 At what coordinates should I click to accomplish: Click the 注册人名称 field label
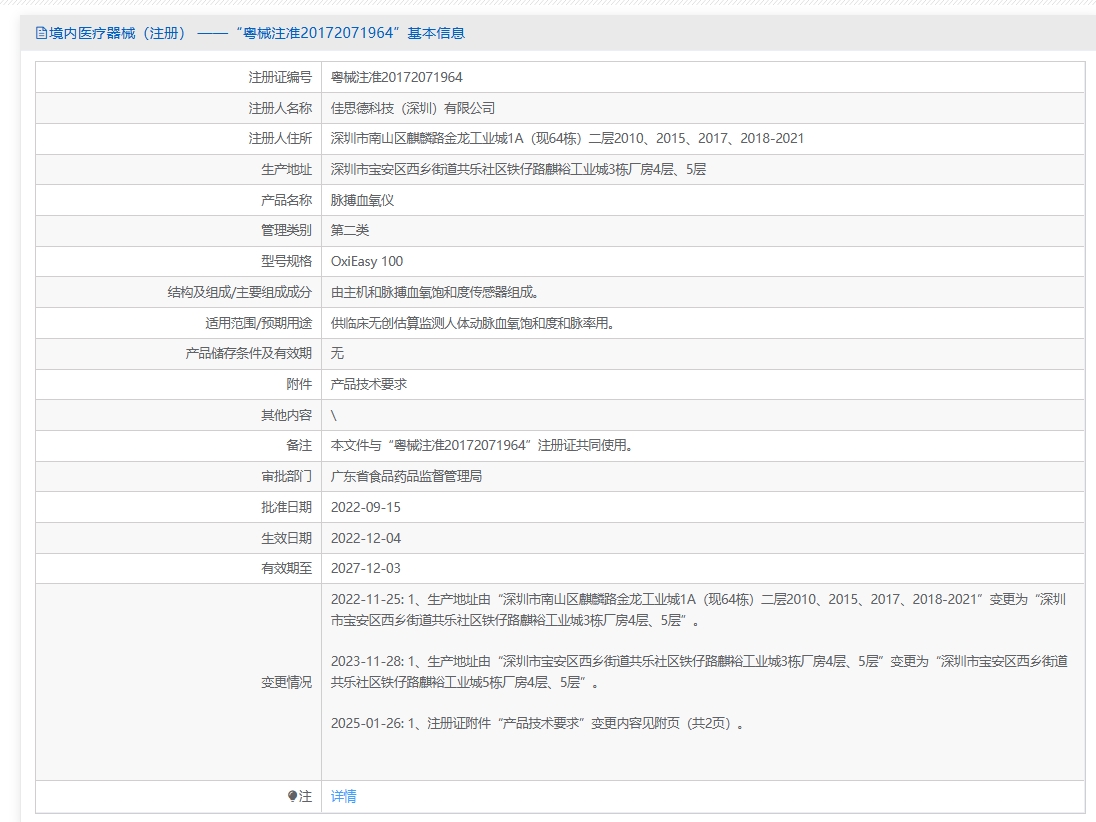tap(280, 108)
